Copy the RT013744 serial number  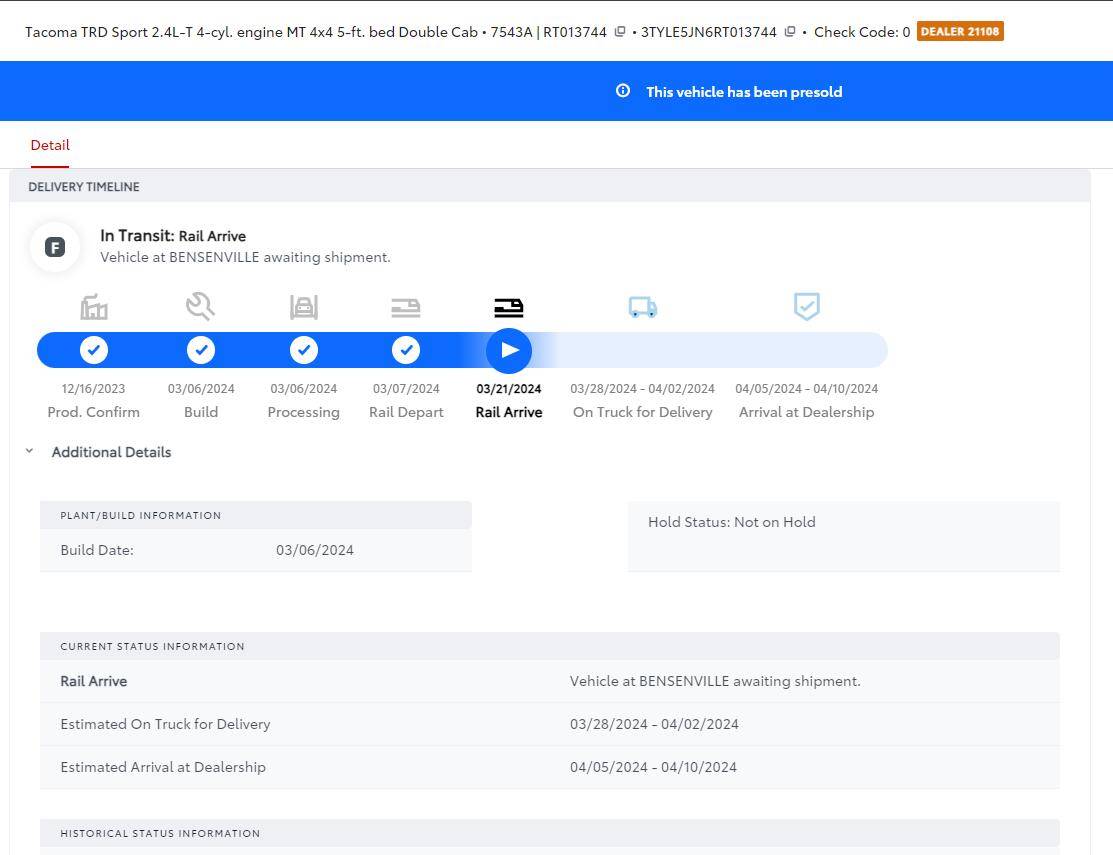coord(620,32)
